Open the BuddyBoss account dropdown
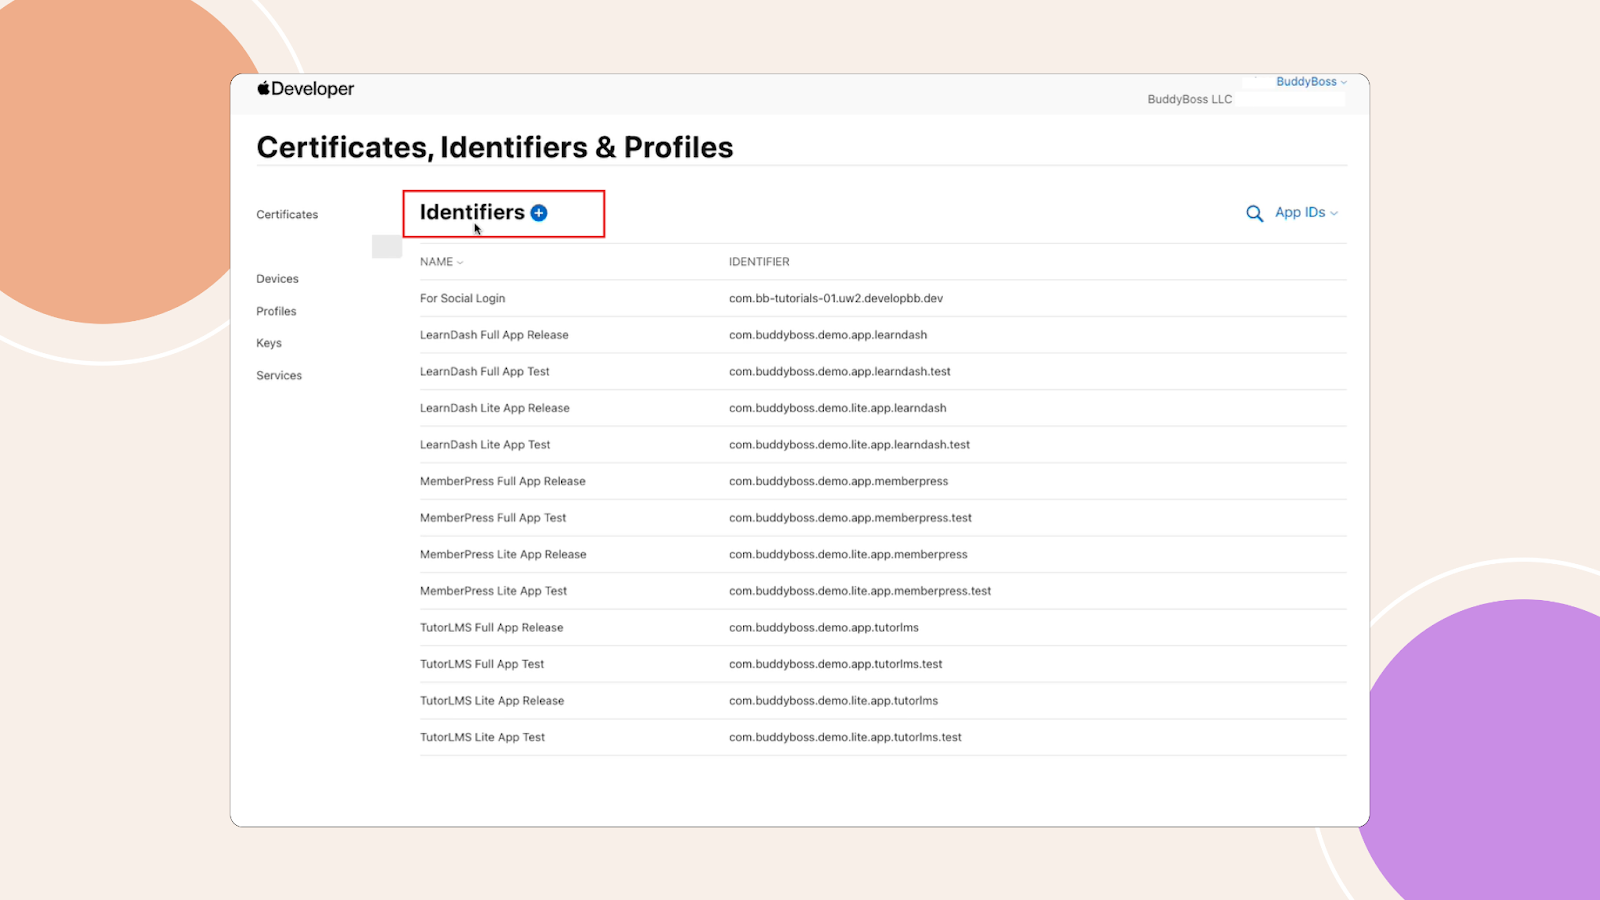The width and height of the screenshot is (1600, 900). tap(1311, 82)
